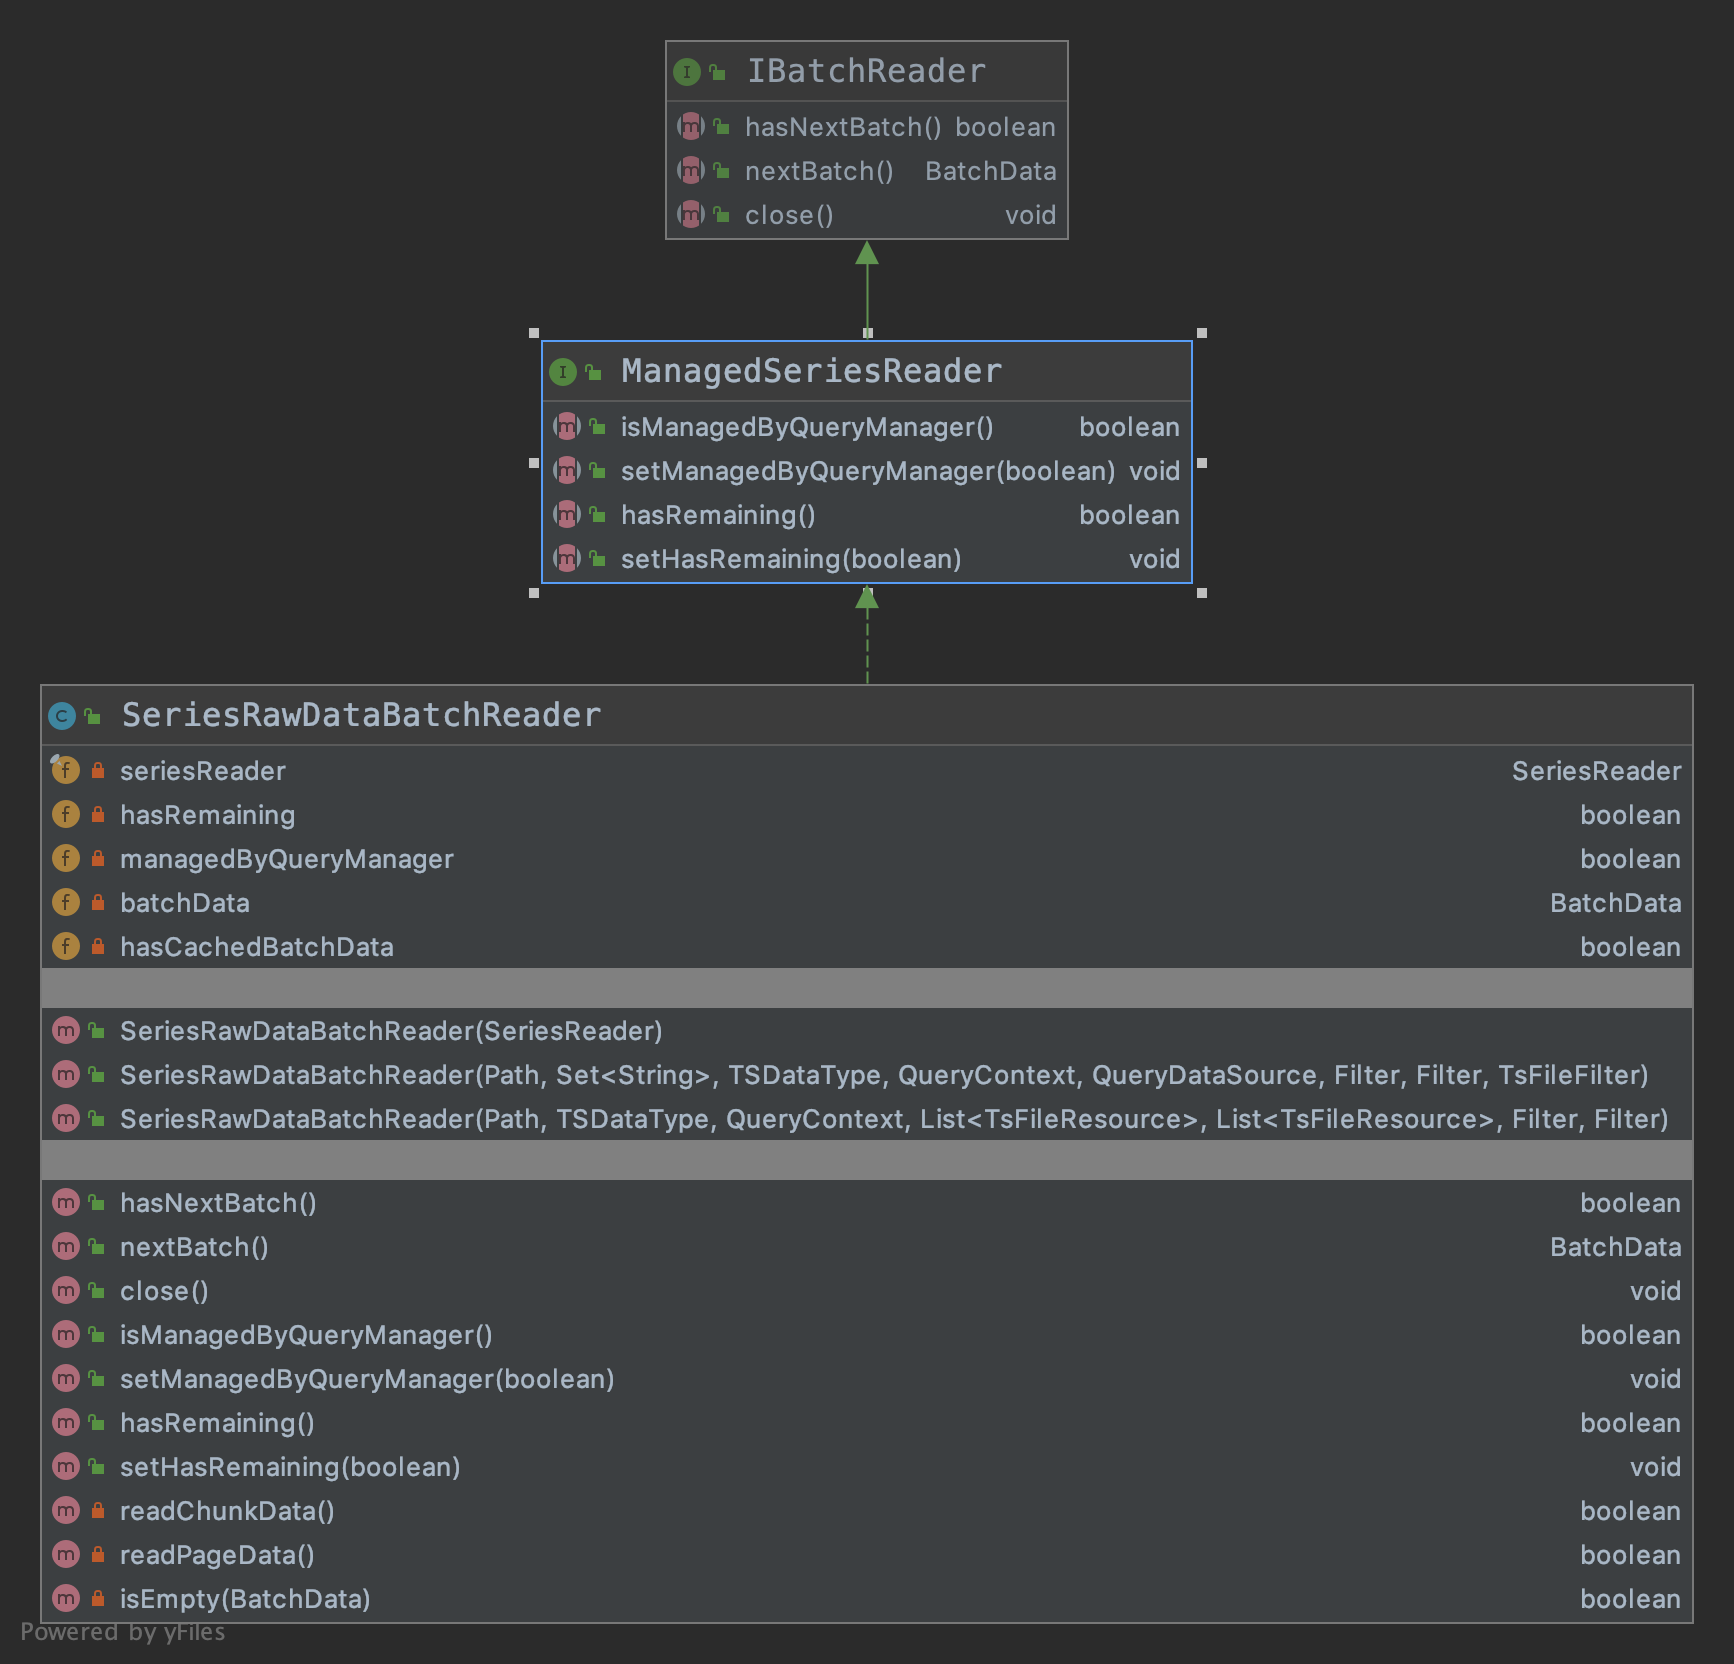The height and width of the screenshot is (1664, 1734).
Task: Click method icon beside isManagedByQueryManager() in ManagedSeriesReader
Action: coord(567,426)
